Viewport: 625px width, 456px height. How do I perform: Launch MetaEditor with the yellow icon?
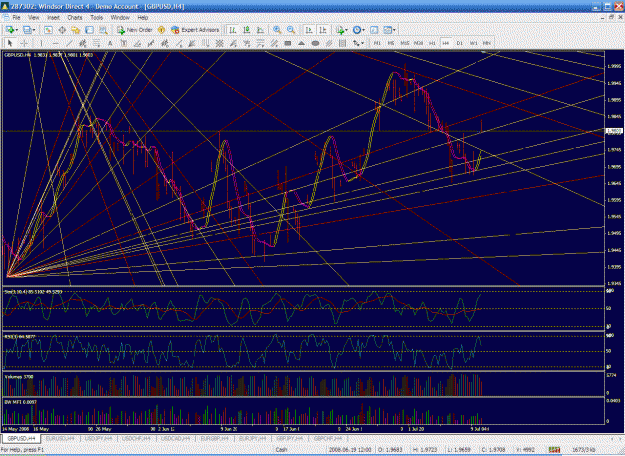161,30
